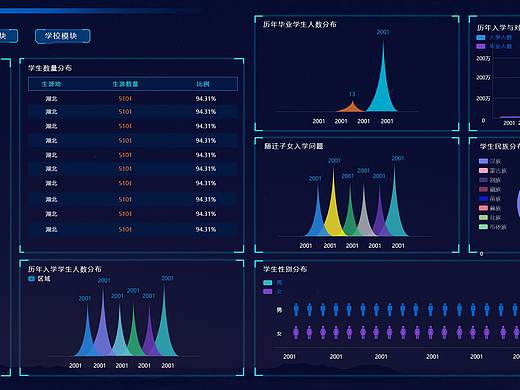
Task: Sort by the 生源地 column header
Action: pos(51,84)
